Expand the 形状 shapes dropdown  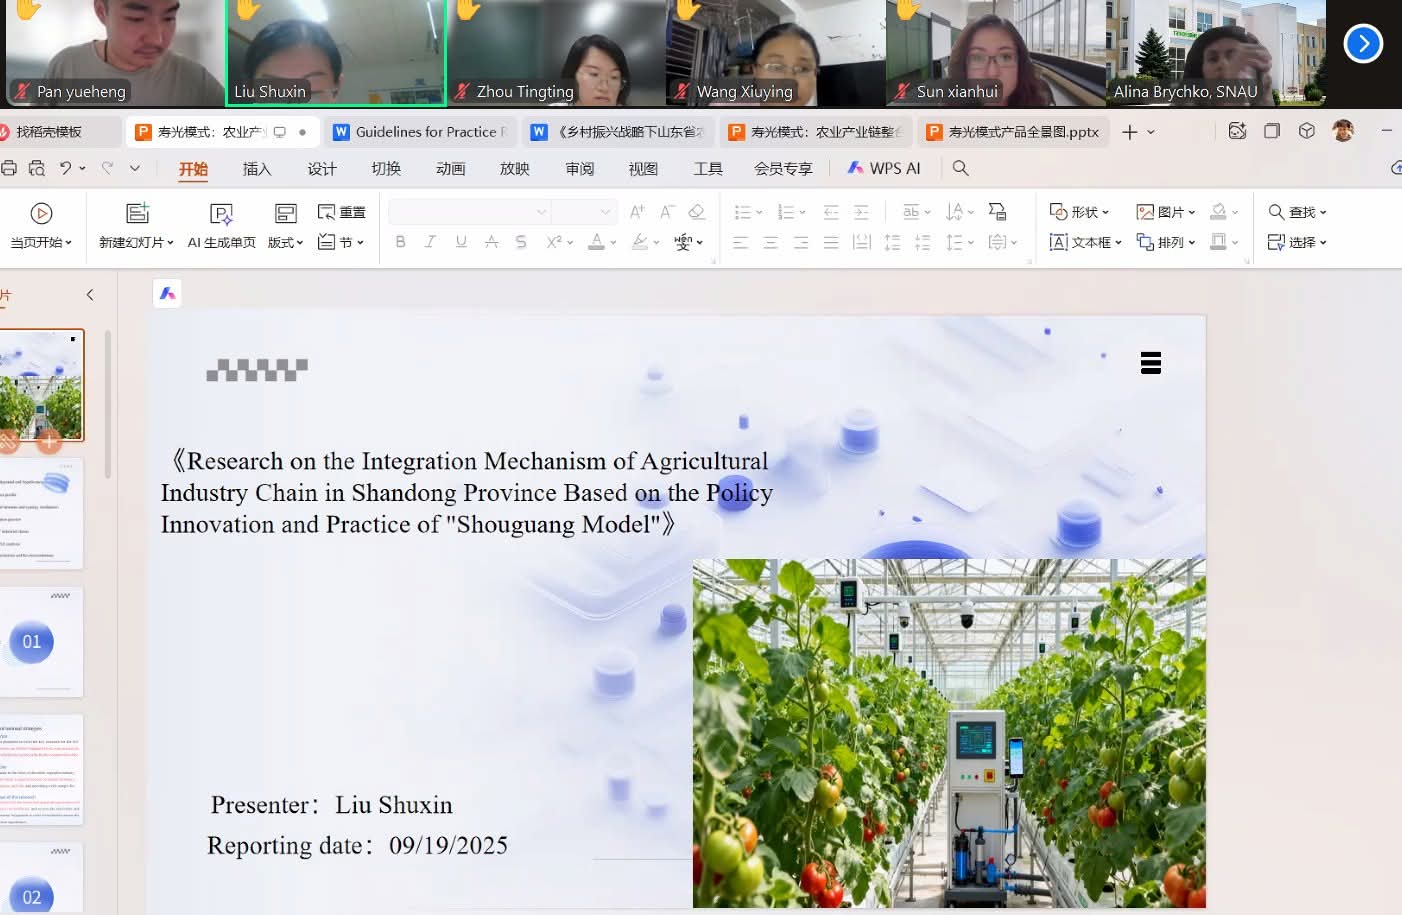pyautogui.click(x=1079, y=212)
